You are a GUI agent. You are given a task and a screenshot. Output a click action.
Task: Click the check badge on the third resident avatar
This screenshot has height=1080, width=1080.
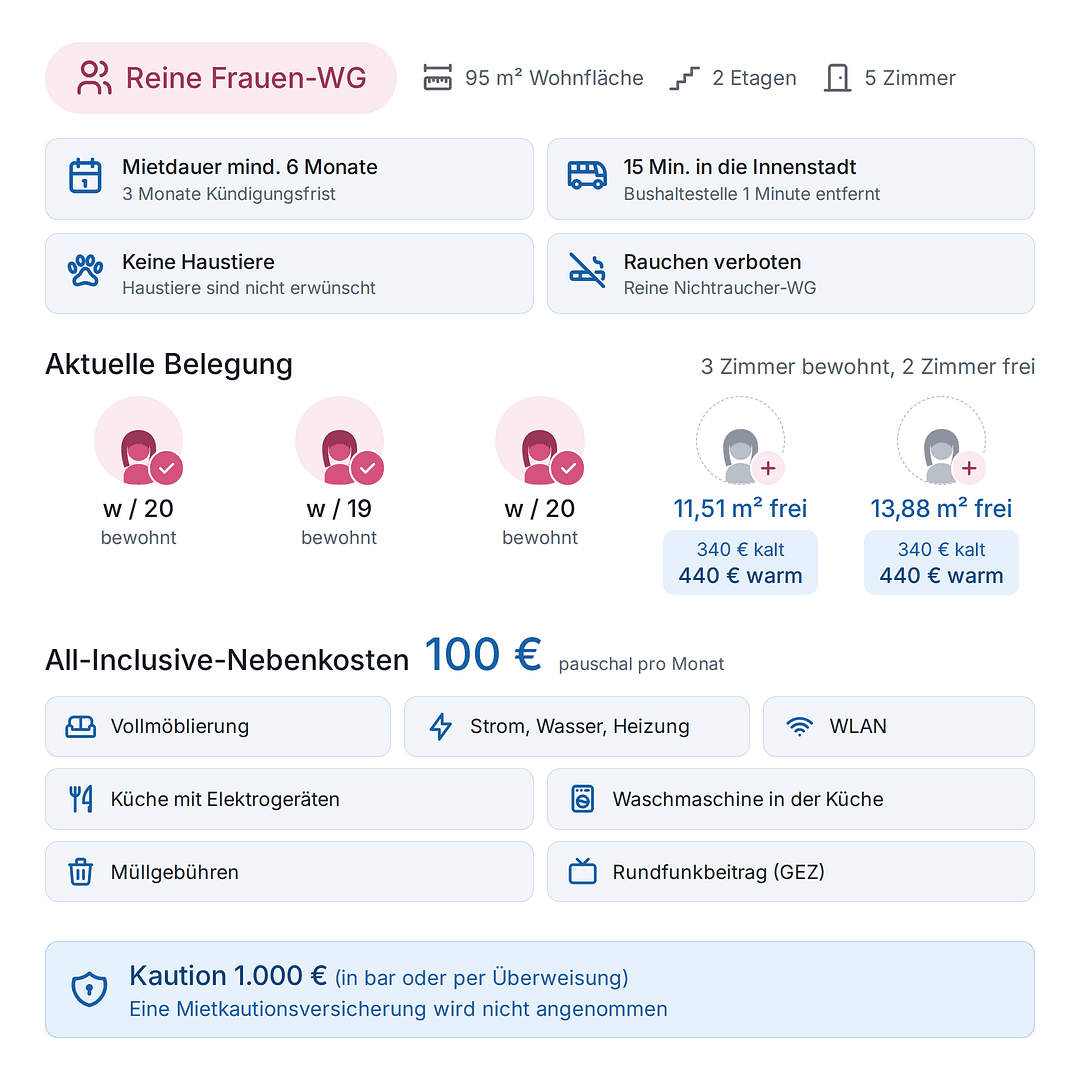(568, 468)
